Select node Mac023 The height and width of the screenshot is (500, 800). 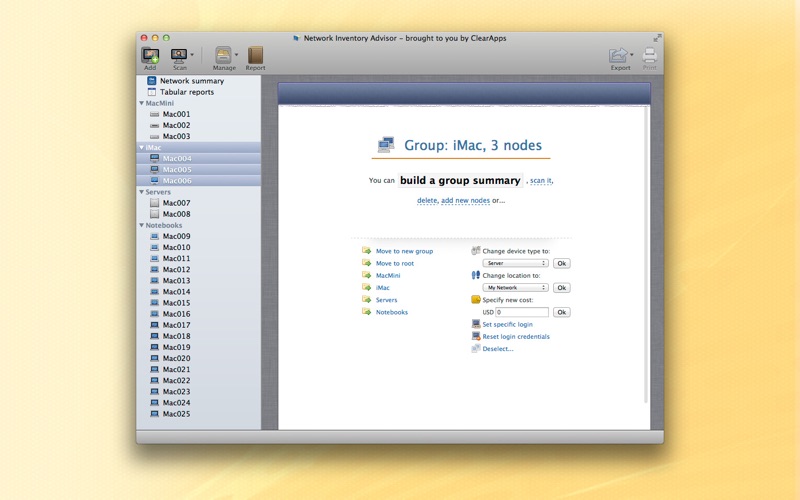177,392
